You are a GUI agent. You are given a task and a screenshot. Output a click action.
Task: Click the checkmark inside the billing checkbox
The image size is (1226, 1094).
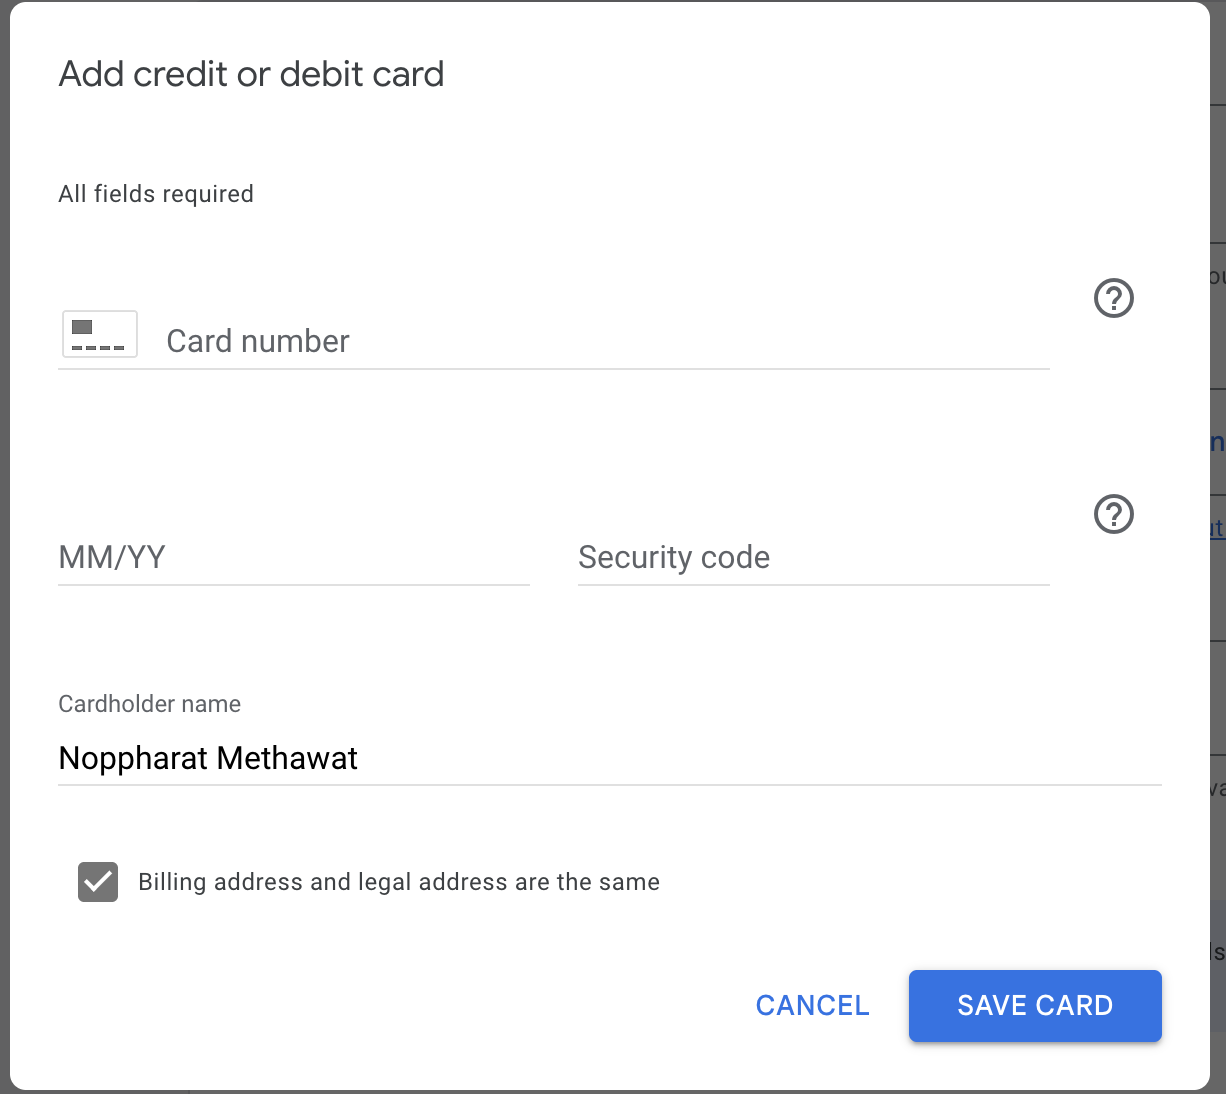[x=98, y=882]
